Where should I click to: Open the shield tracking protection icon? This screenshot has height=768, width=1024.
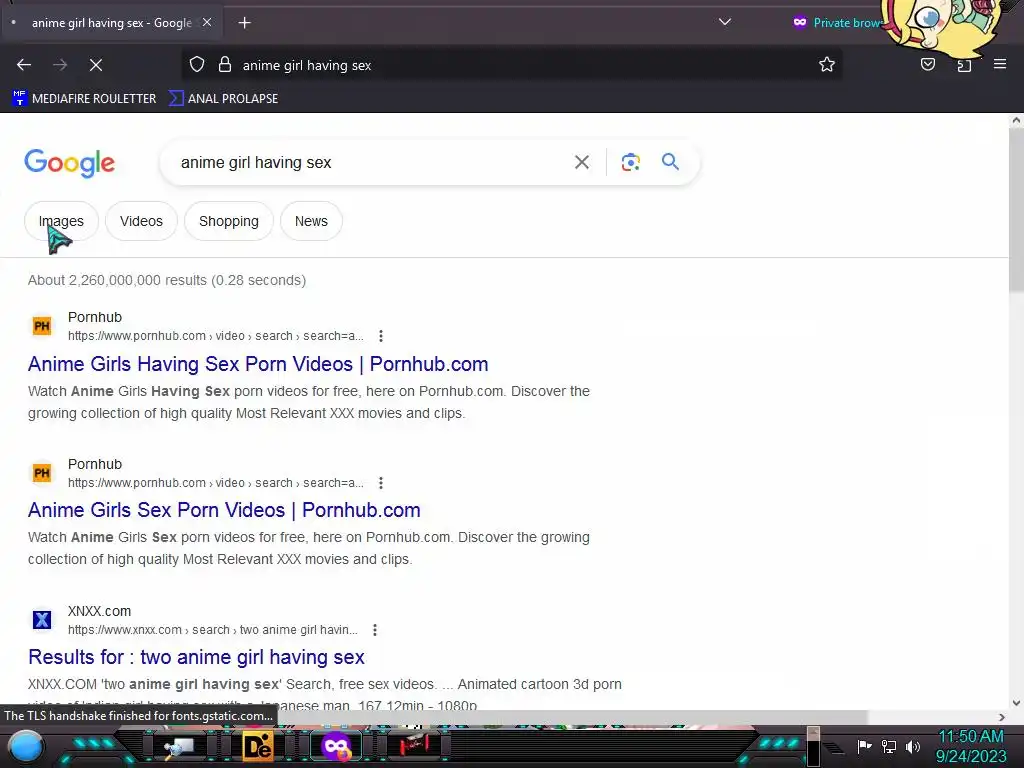[x=197, y=65]
